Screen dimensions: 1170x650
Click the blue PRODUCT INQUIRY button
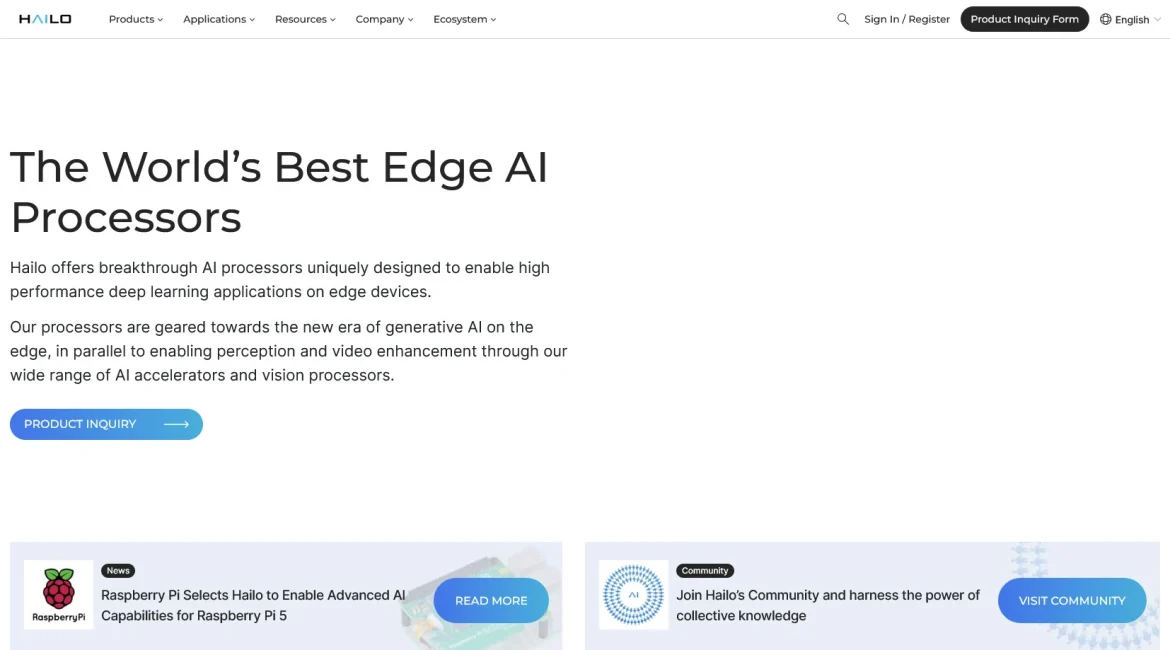(x=106, y=424)
